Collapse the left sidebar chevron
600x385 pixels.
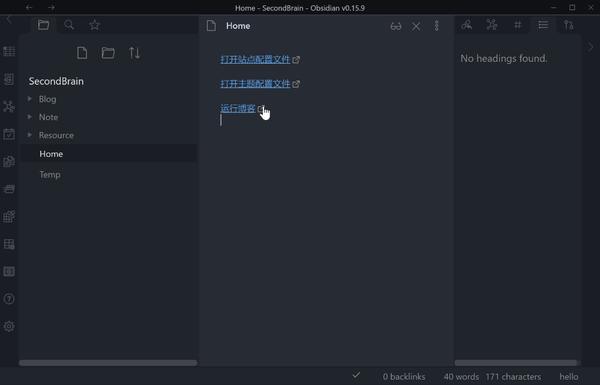[x=9, y=20]
